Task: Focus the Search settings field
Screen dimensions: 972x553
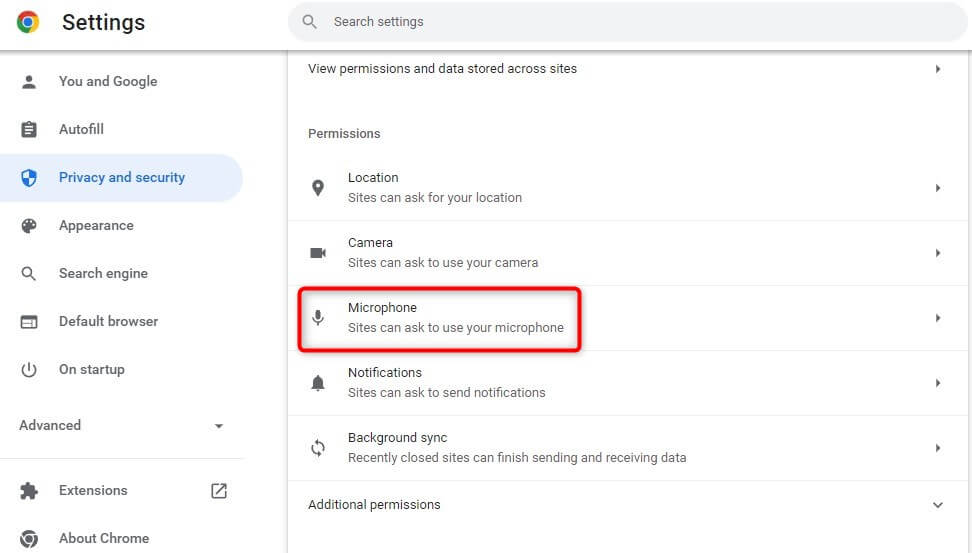Action: (x=600, y=22)
